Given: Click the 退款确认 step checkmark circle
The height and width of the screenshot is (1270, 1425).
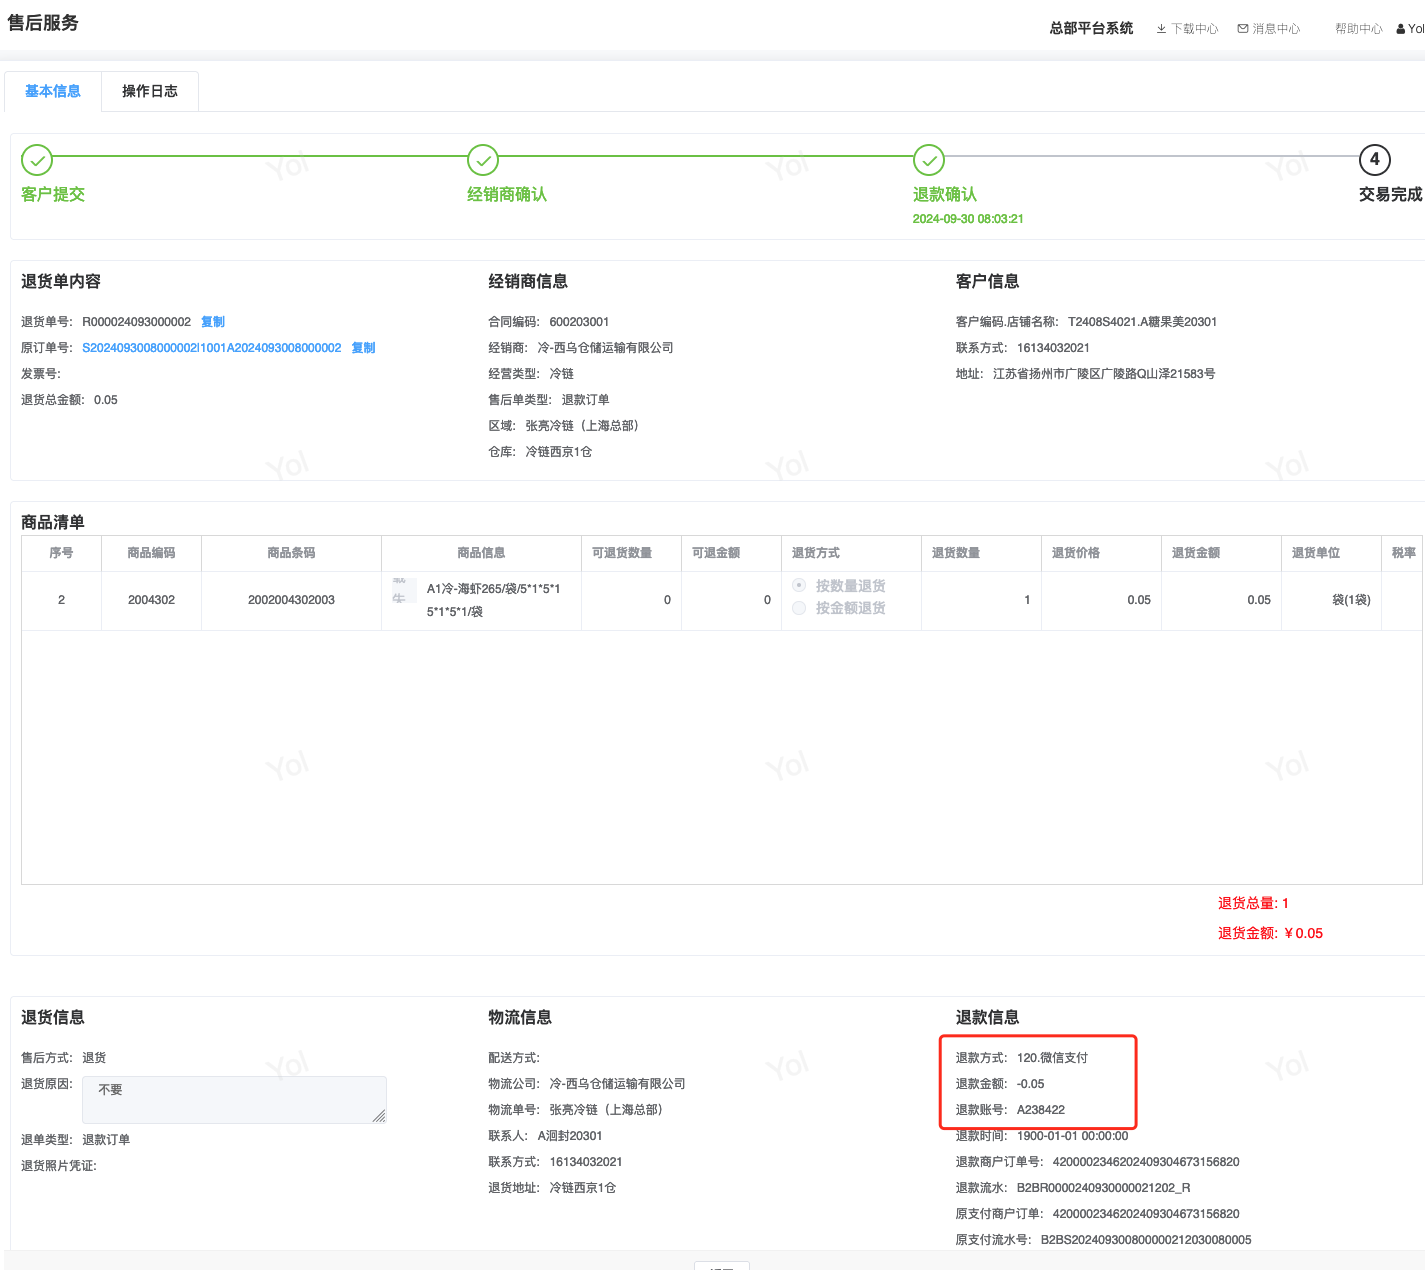Looking at the screenshot, I should (x=929, y=160).
